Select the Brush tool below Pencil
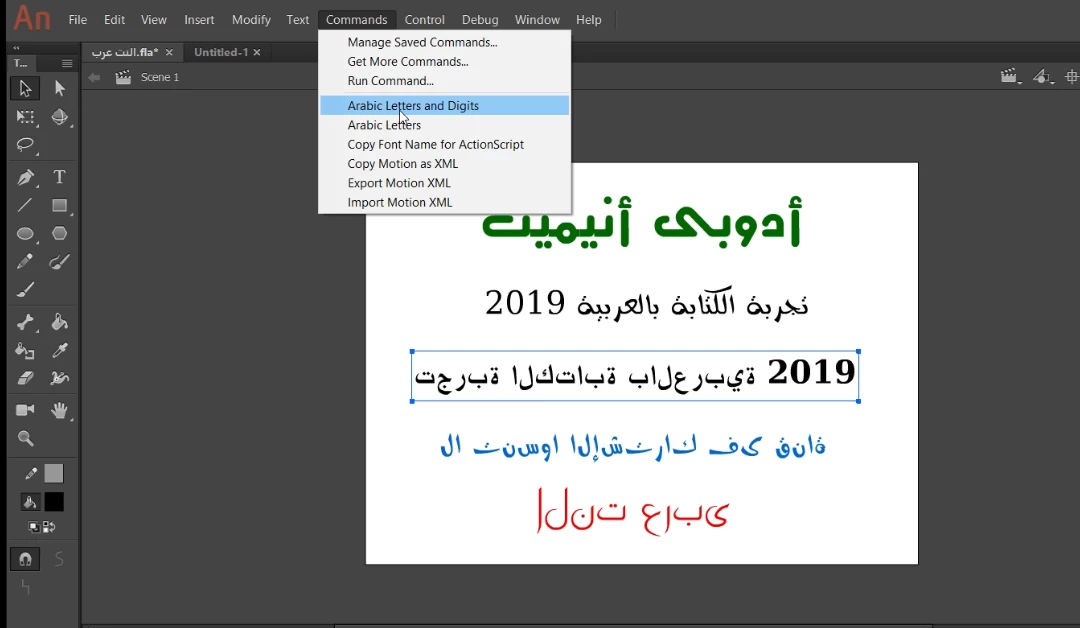1080x628 pixels. tap(25, 290)
